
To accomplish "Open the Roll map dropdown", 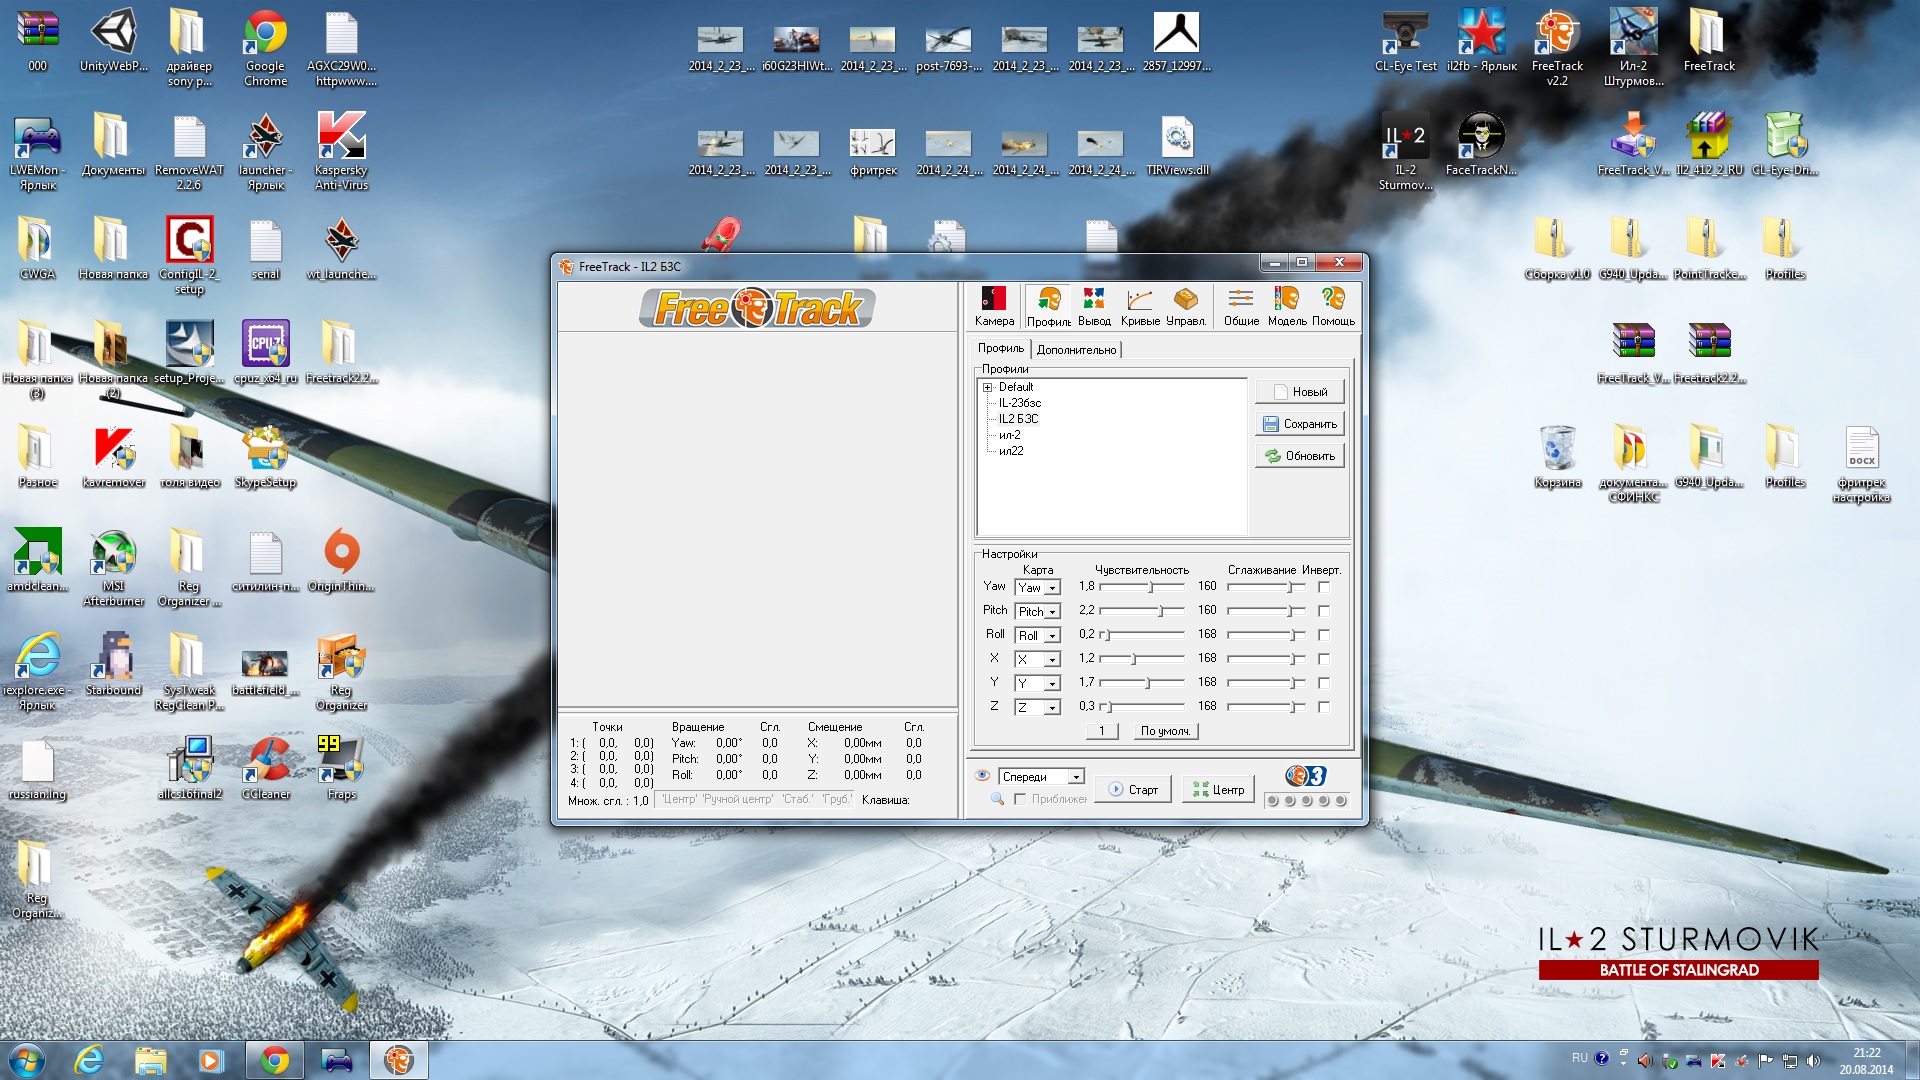I will coord(1052,636).
